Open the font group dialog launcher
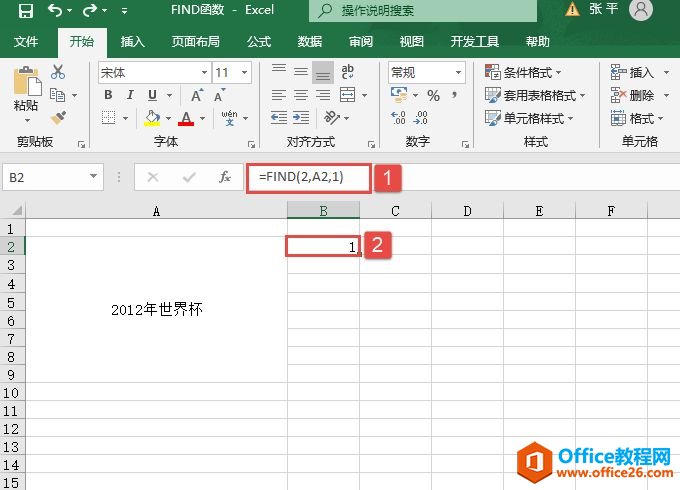This screenshot has height=490, width=680. coord(251,144)
